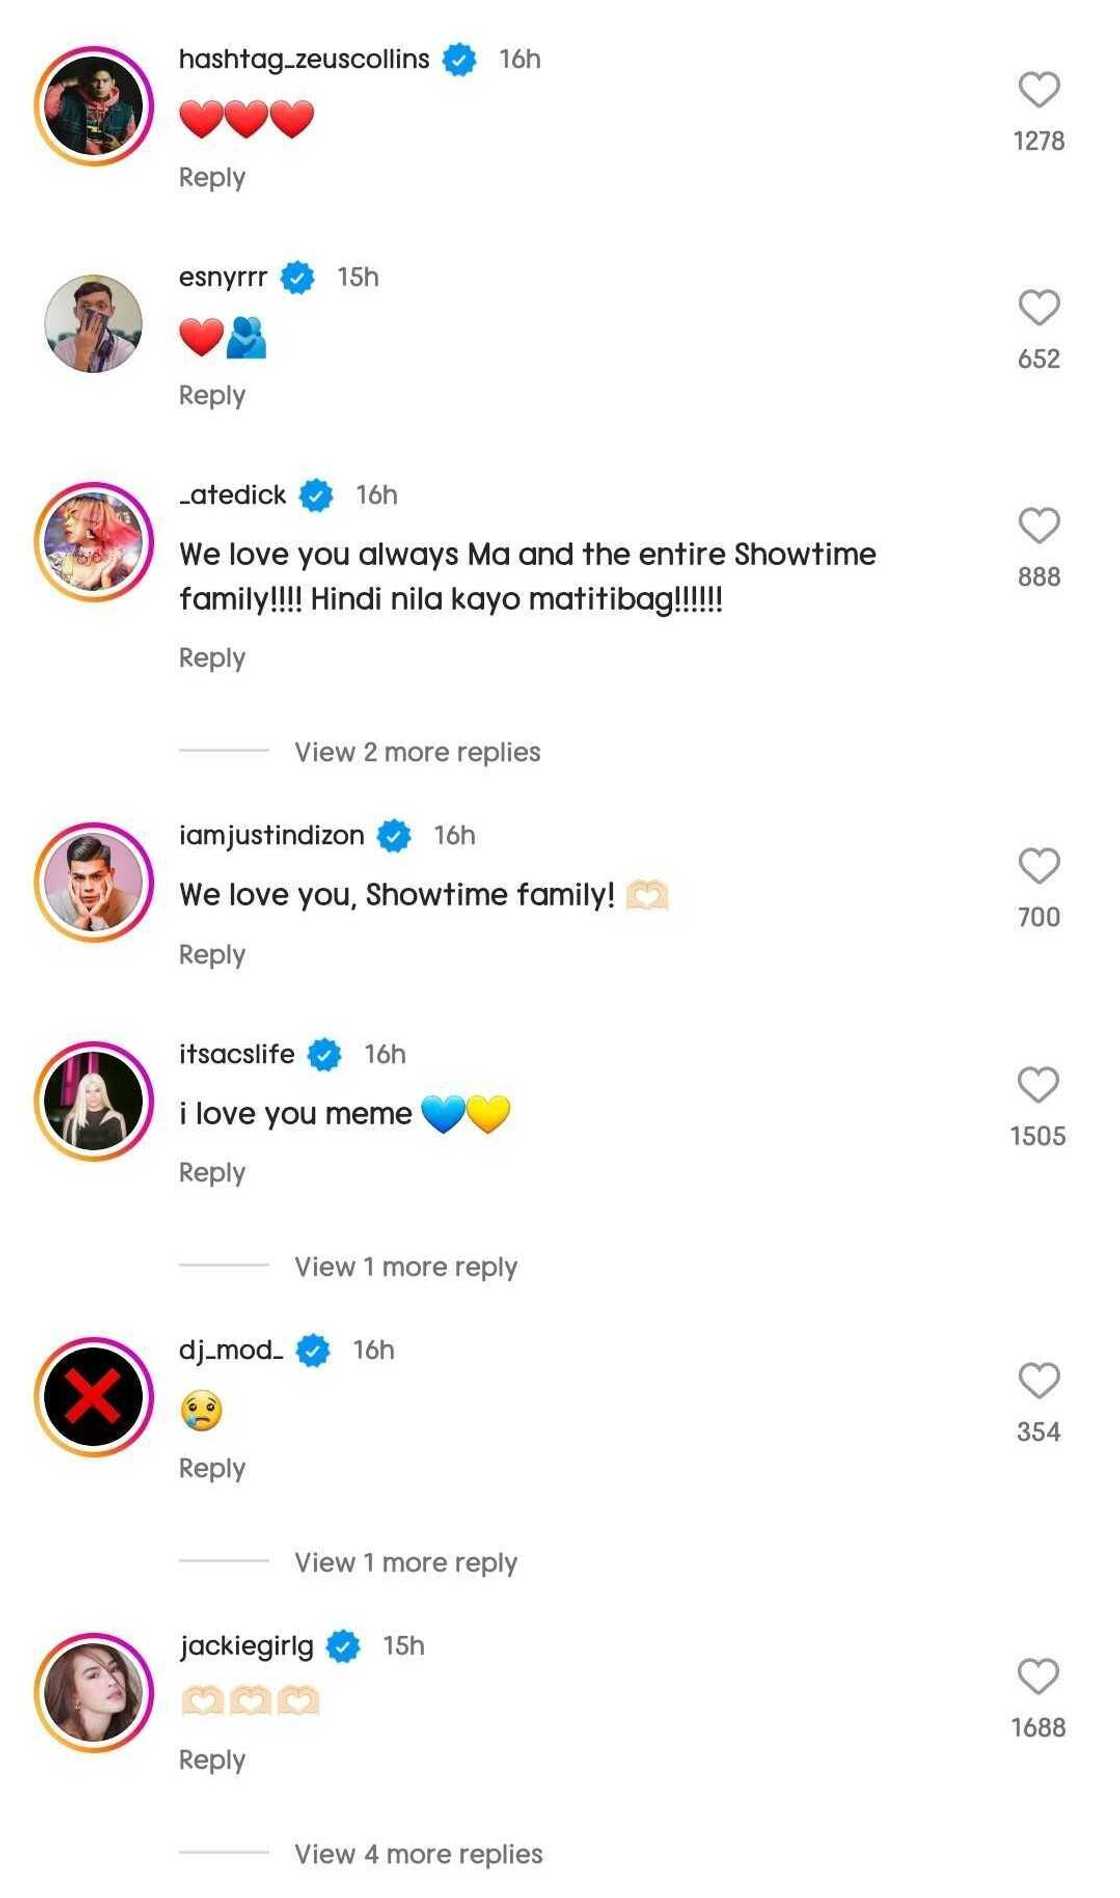Toggle like on dj_mod_ comment
Screen dimensions: 1120x1898
point(1038,1381)
